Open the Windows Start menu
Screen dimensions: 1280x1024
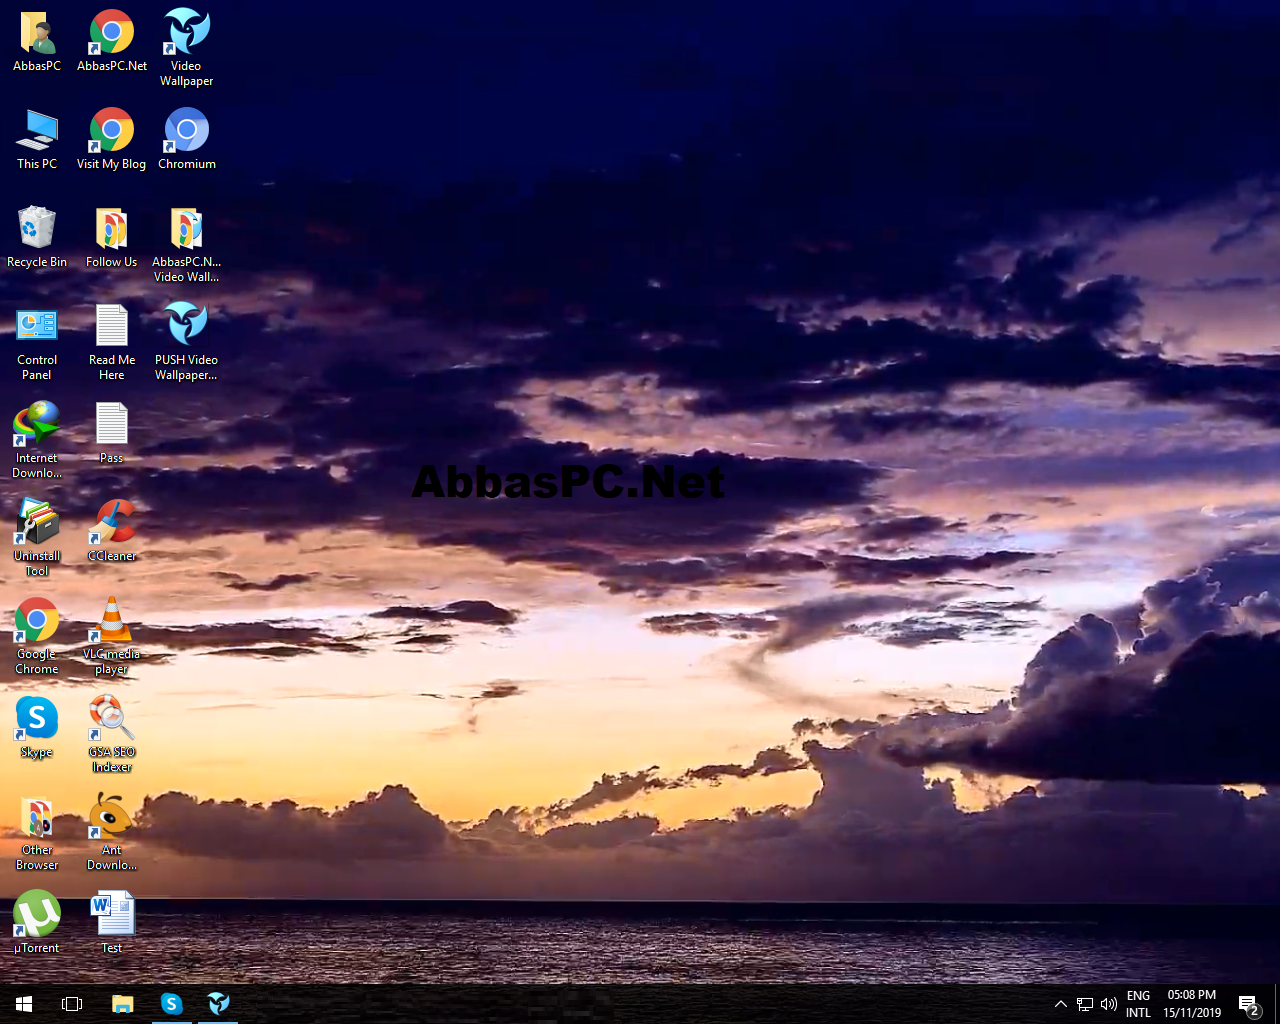click(24, 1004)
